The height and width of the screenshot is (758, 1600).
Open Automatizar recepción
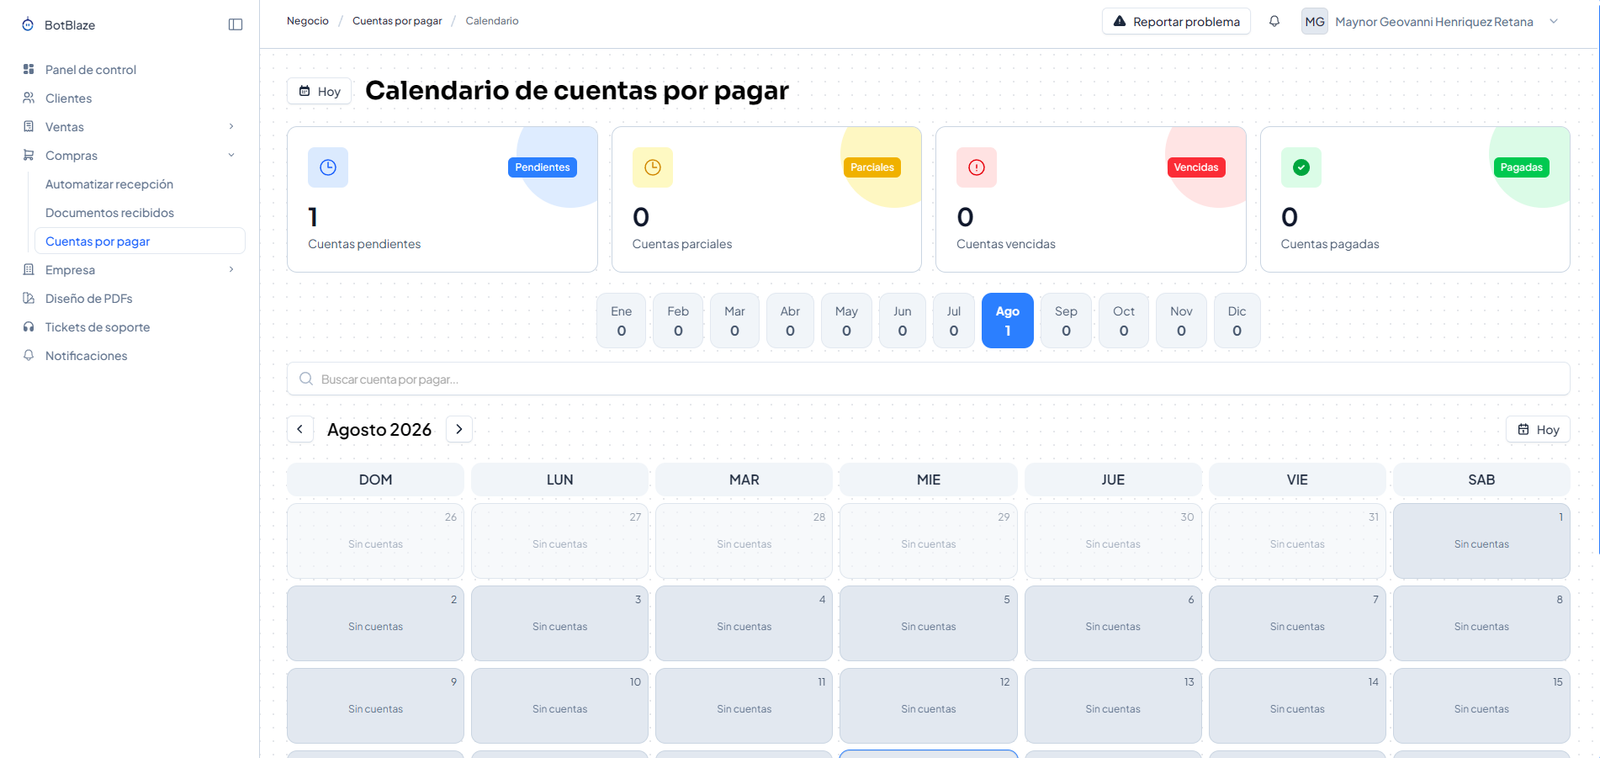(109, 184)
